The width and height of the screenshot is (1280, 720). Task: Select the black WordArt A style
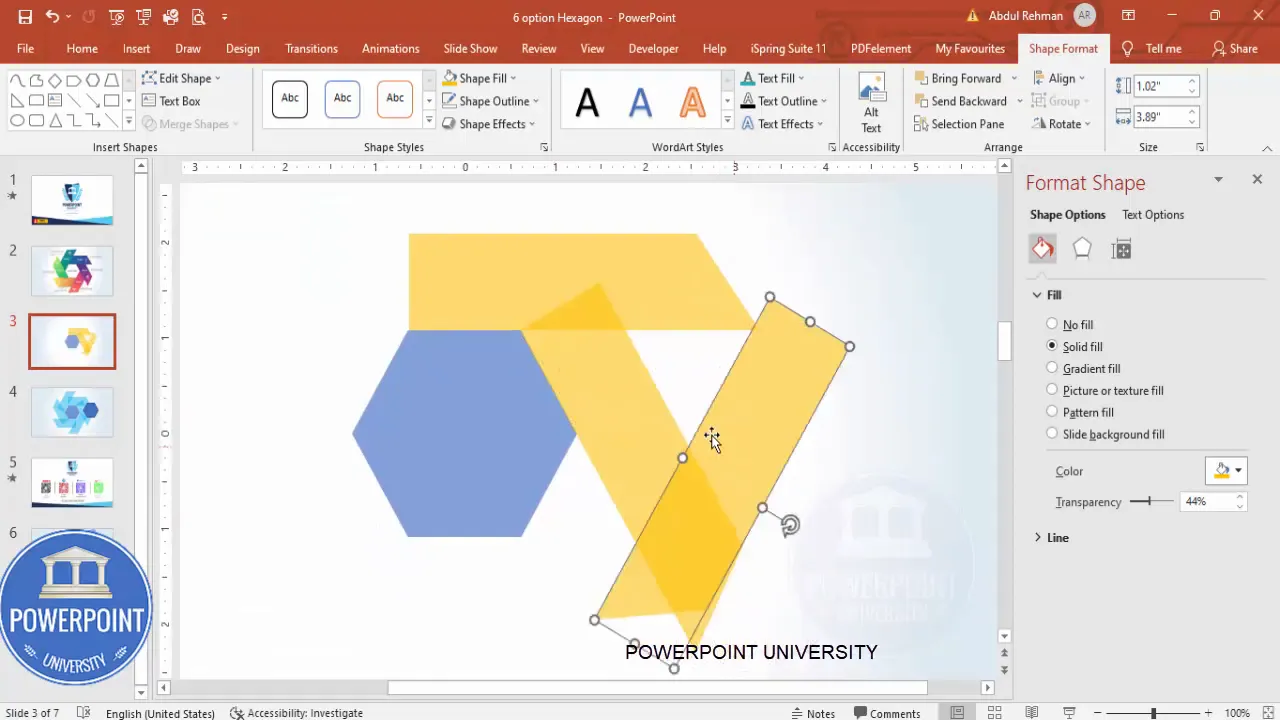(x=587, y=101)
